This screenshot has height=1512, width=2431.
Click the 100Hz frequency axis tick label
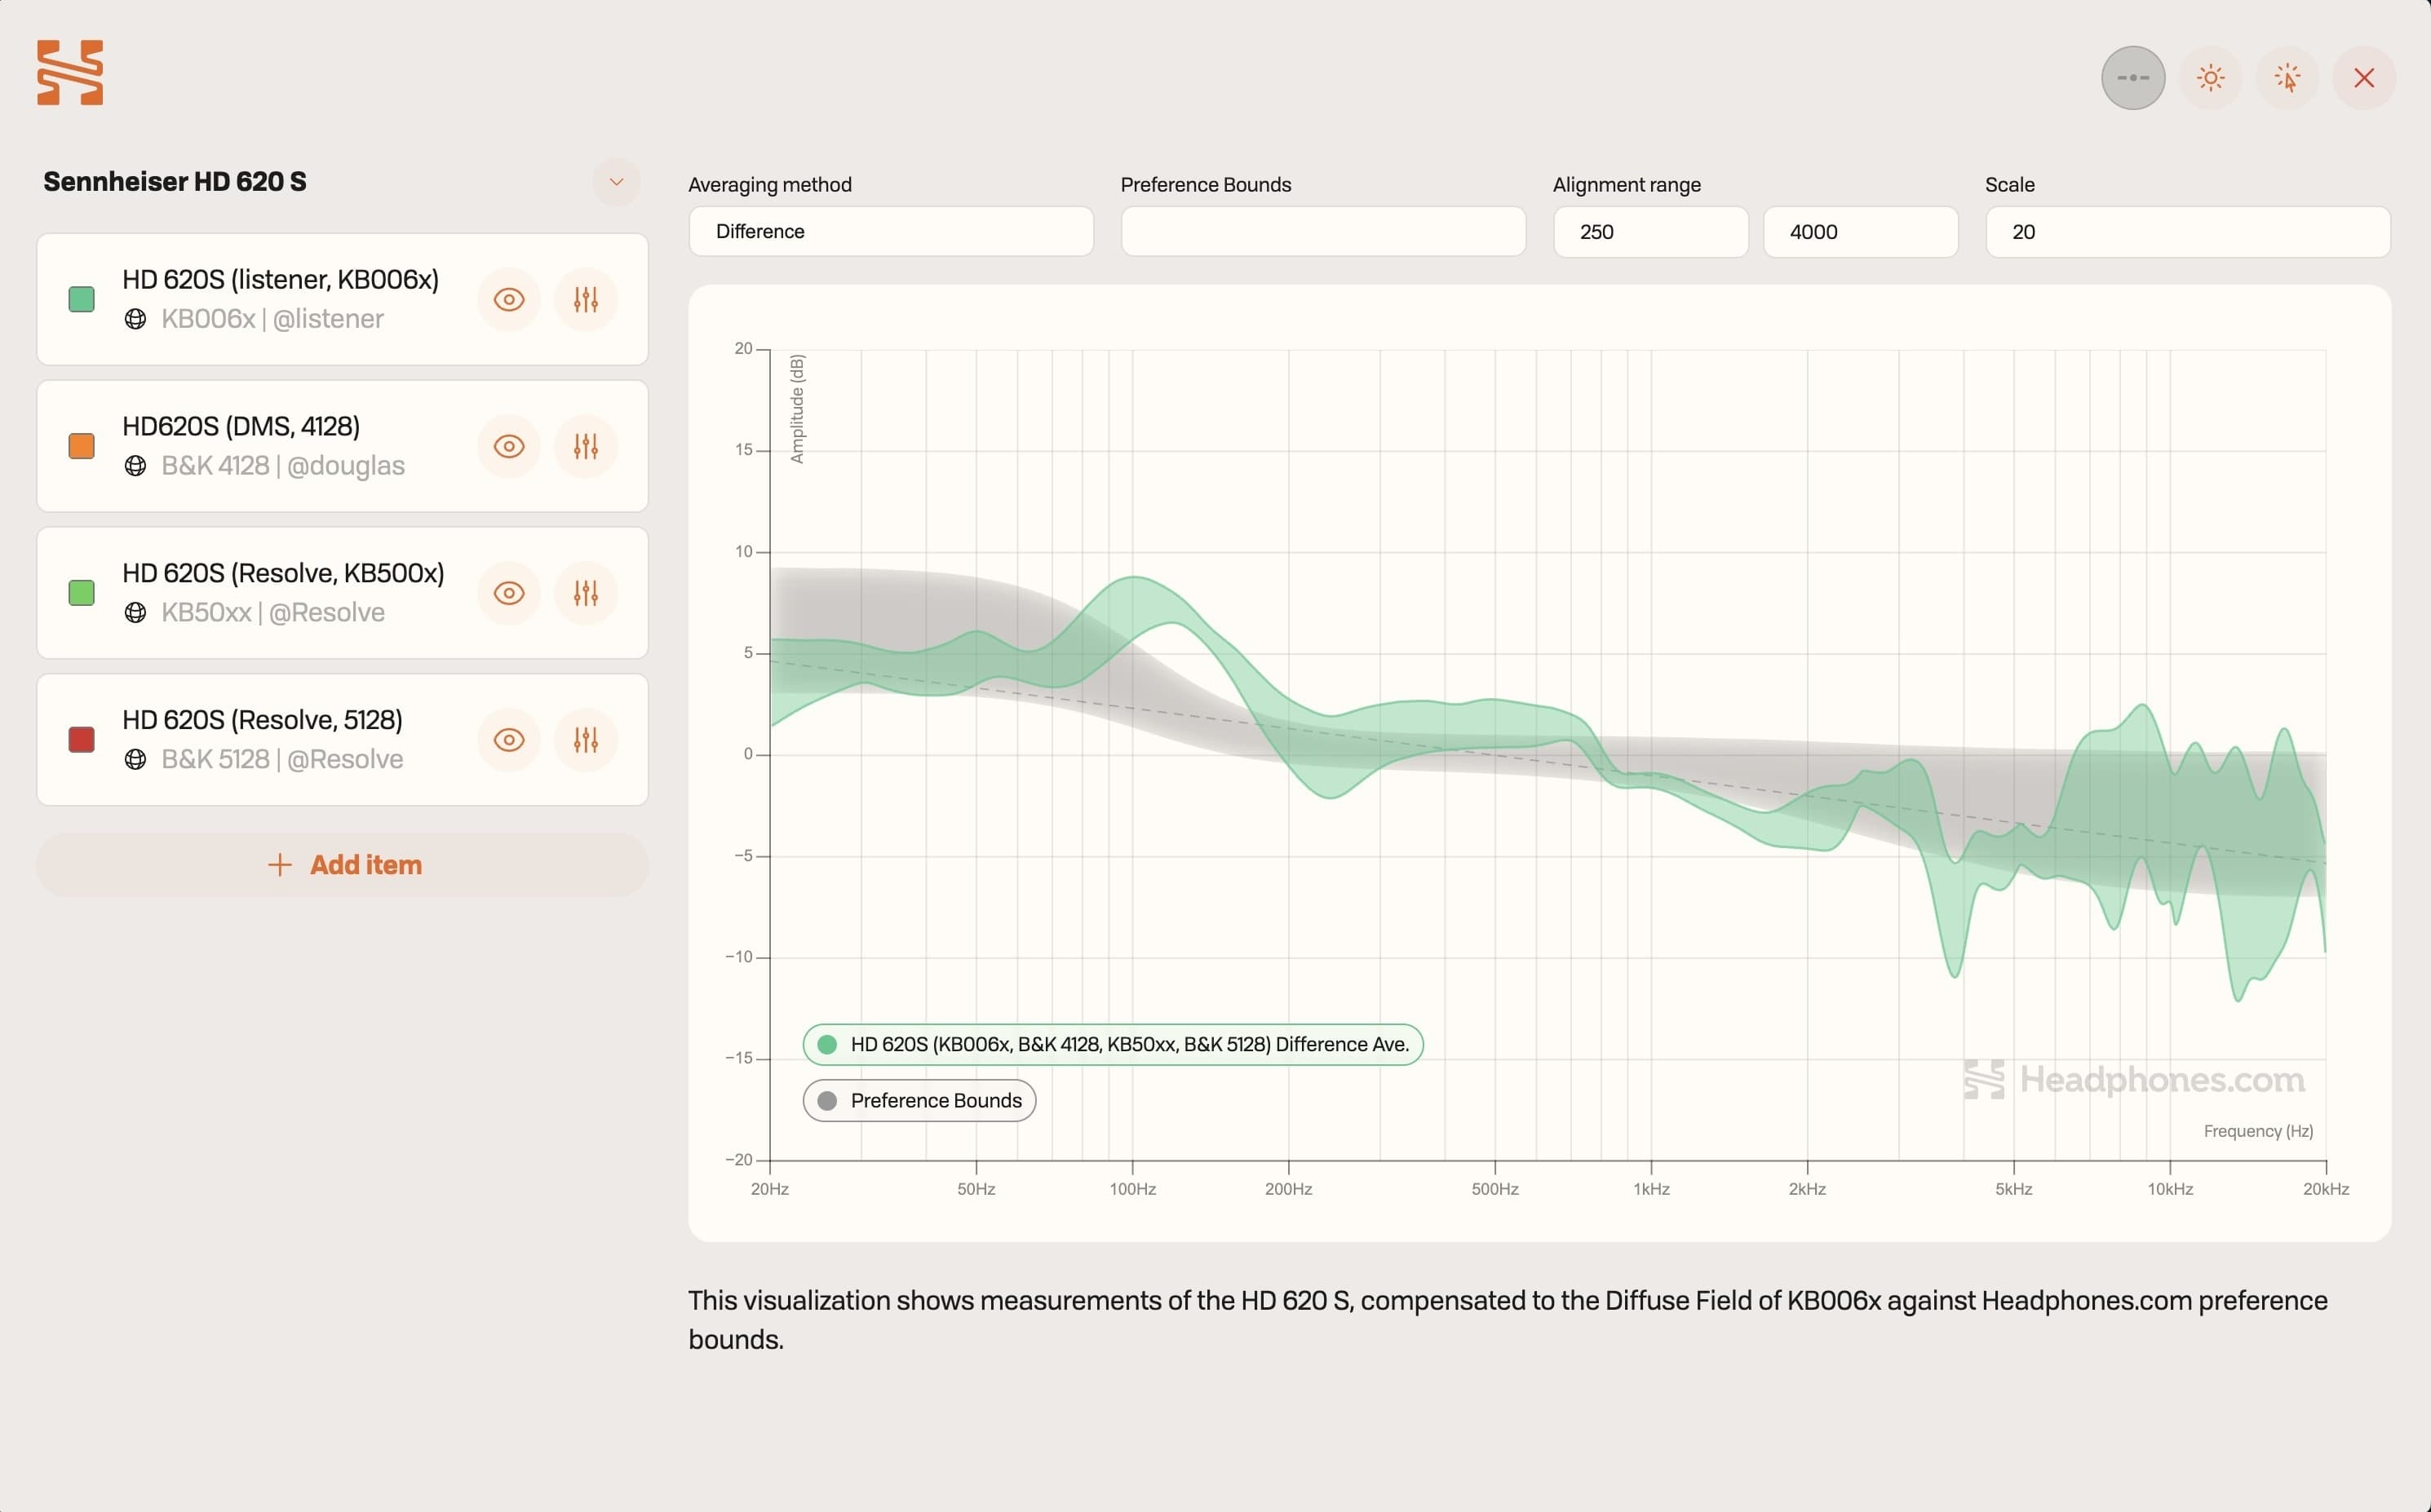(x=1133, y=1189)
